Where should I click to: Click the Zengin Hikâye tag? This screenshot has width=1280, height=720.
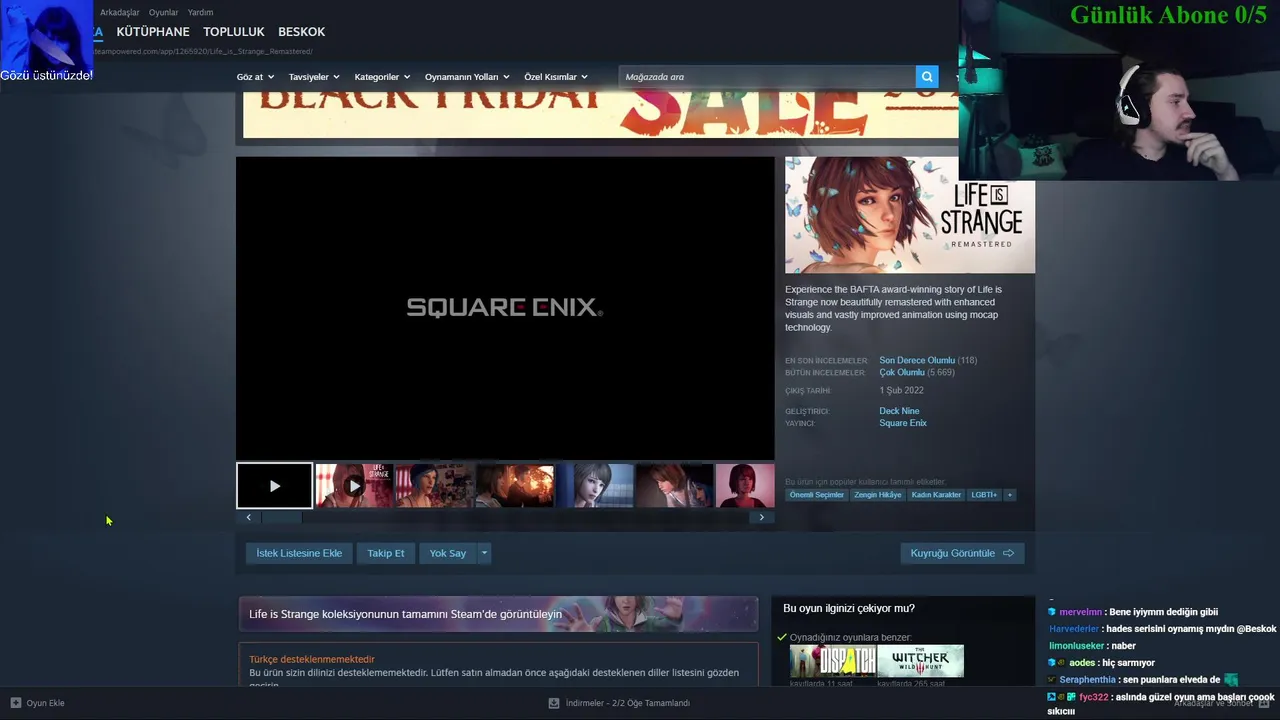(877, 495)
